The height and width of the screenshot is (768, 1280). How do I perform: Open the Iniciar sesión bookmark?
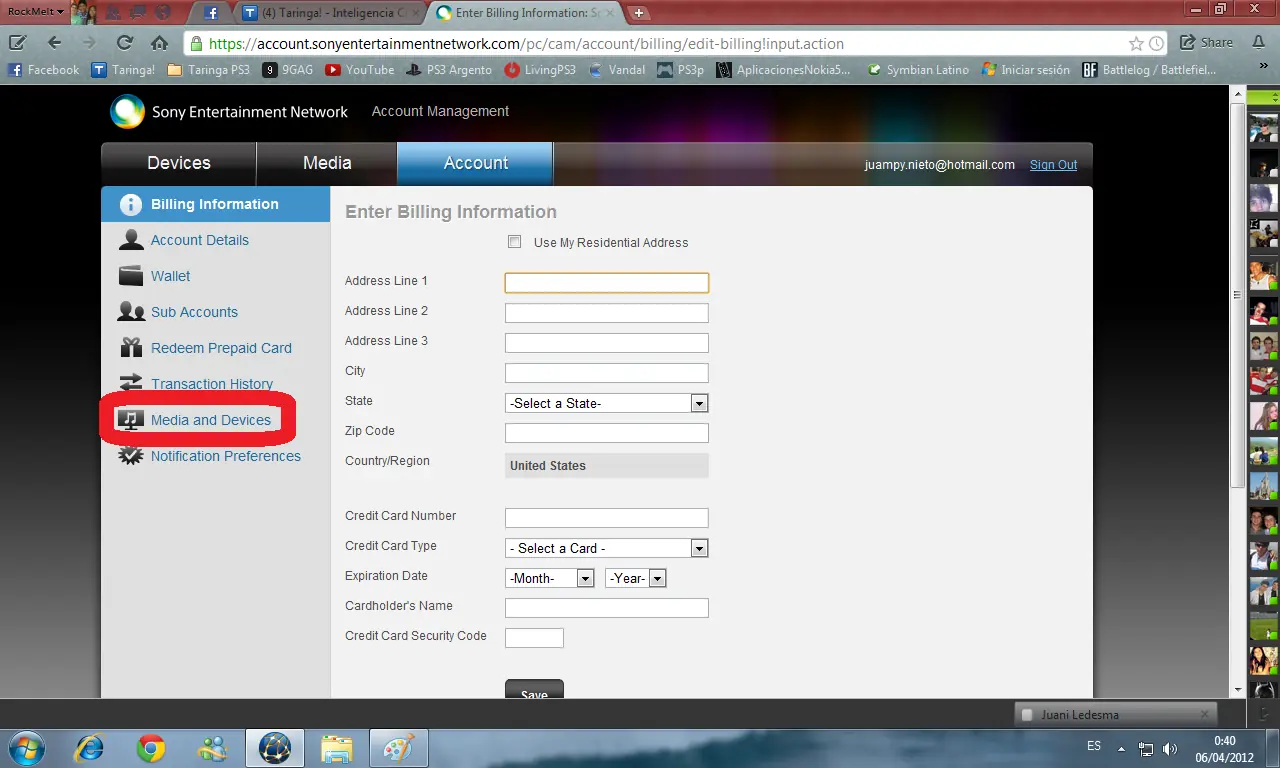(1026, 70)
